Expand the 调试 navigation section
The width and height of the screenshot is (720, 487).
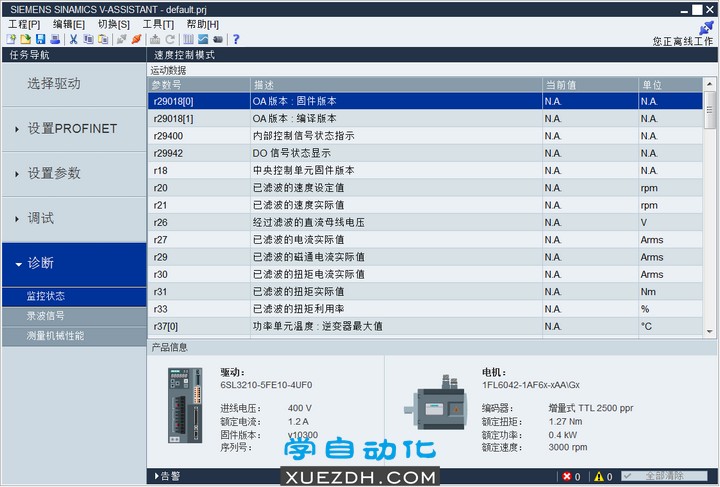[x=74, y=218]
